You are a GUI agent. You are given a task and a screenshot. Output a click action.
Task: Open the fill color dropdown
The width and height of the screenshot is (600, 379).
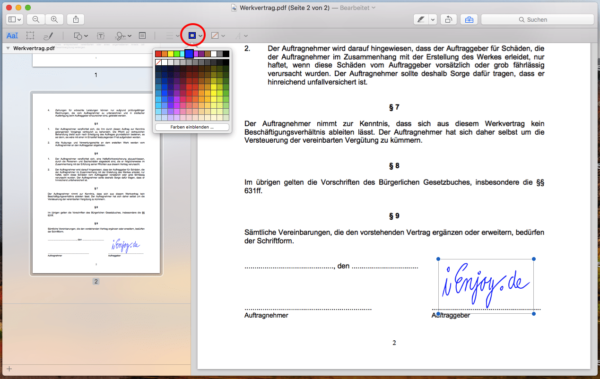click(218, 36)
